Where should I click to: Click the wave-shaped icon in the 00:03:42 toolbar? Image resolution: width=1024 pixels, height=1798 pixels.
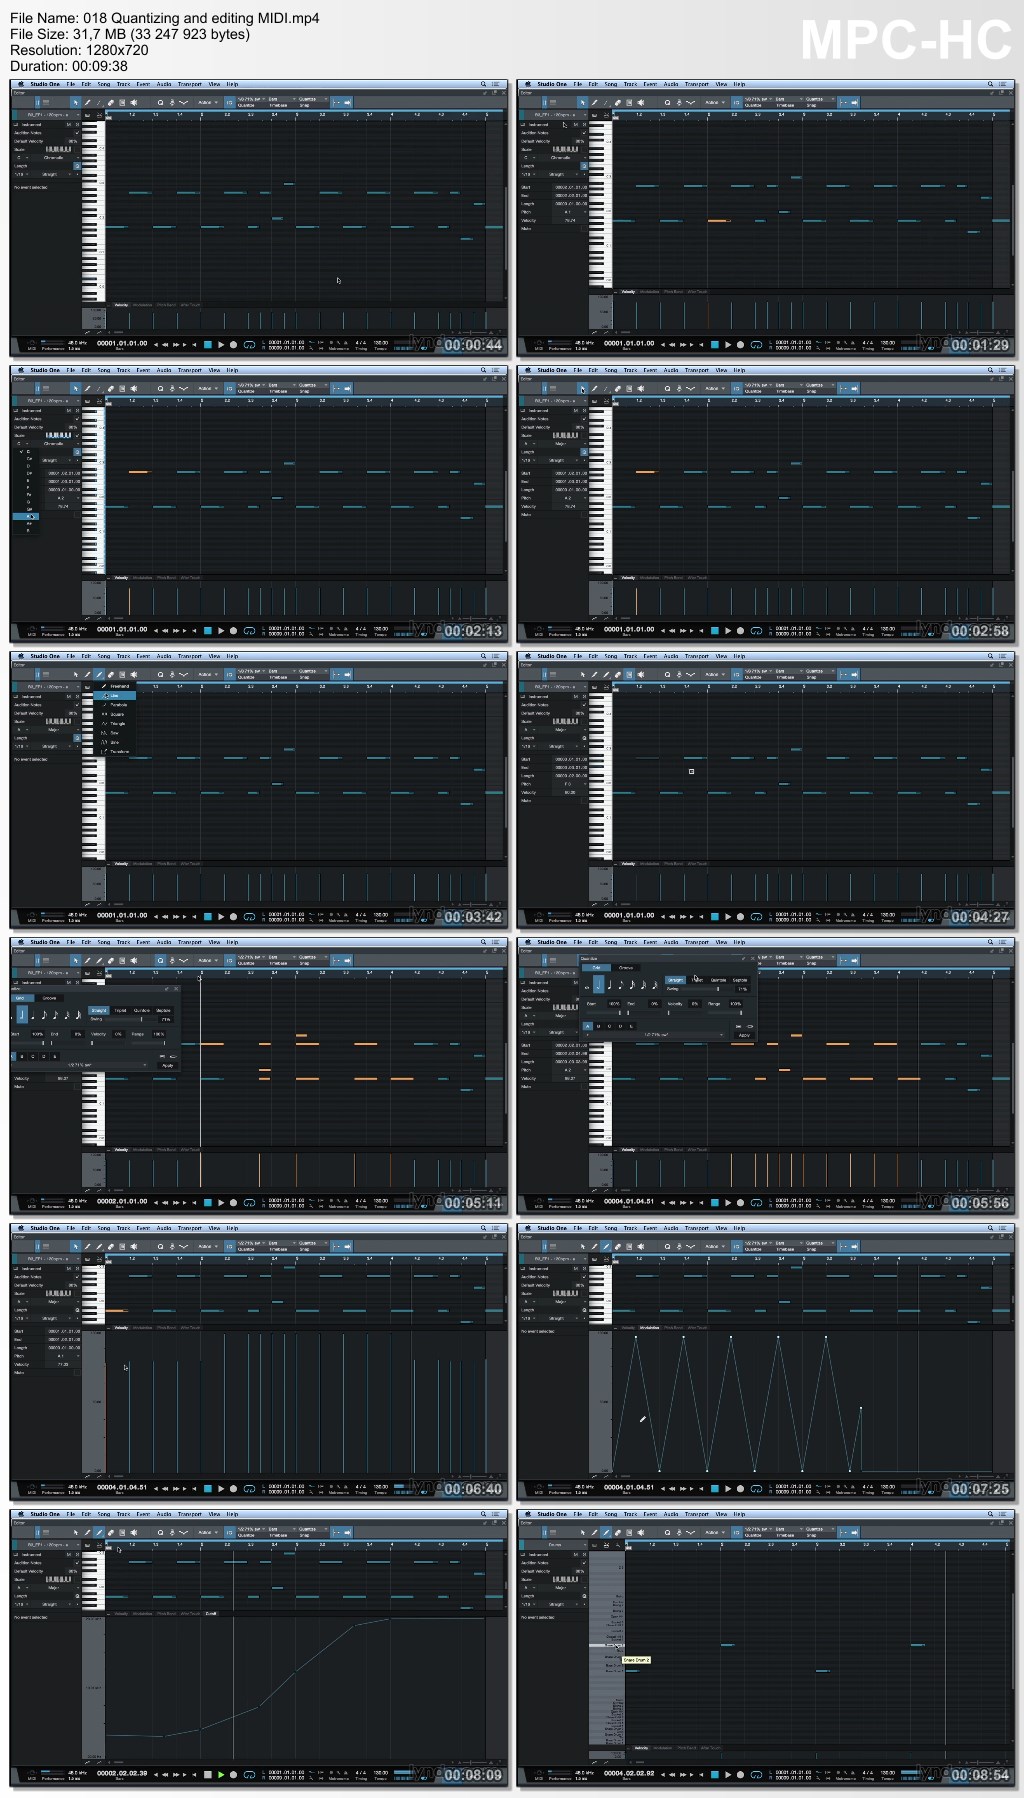[184, 674]
